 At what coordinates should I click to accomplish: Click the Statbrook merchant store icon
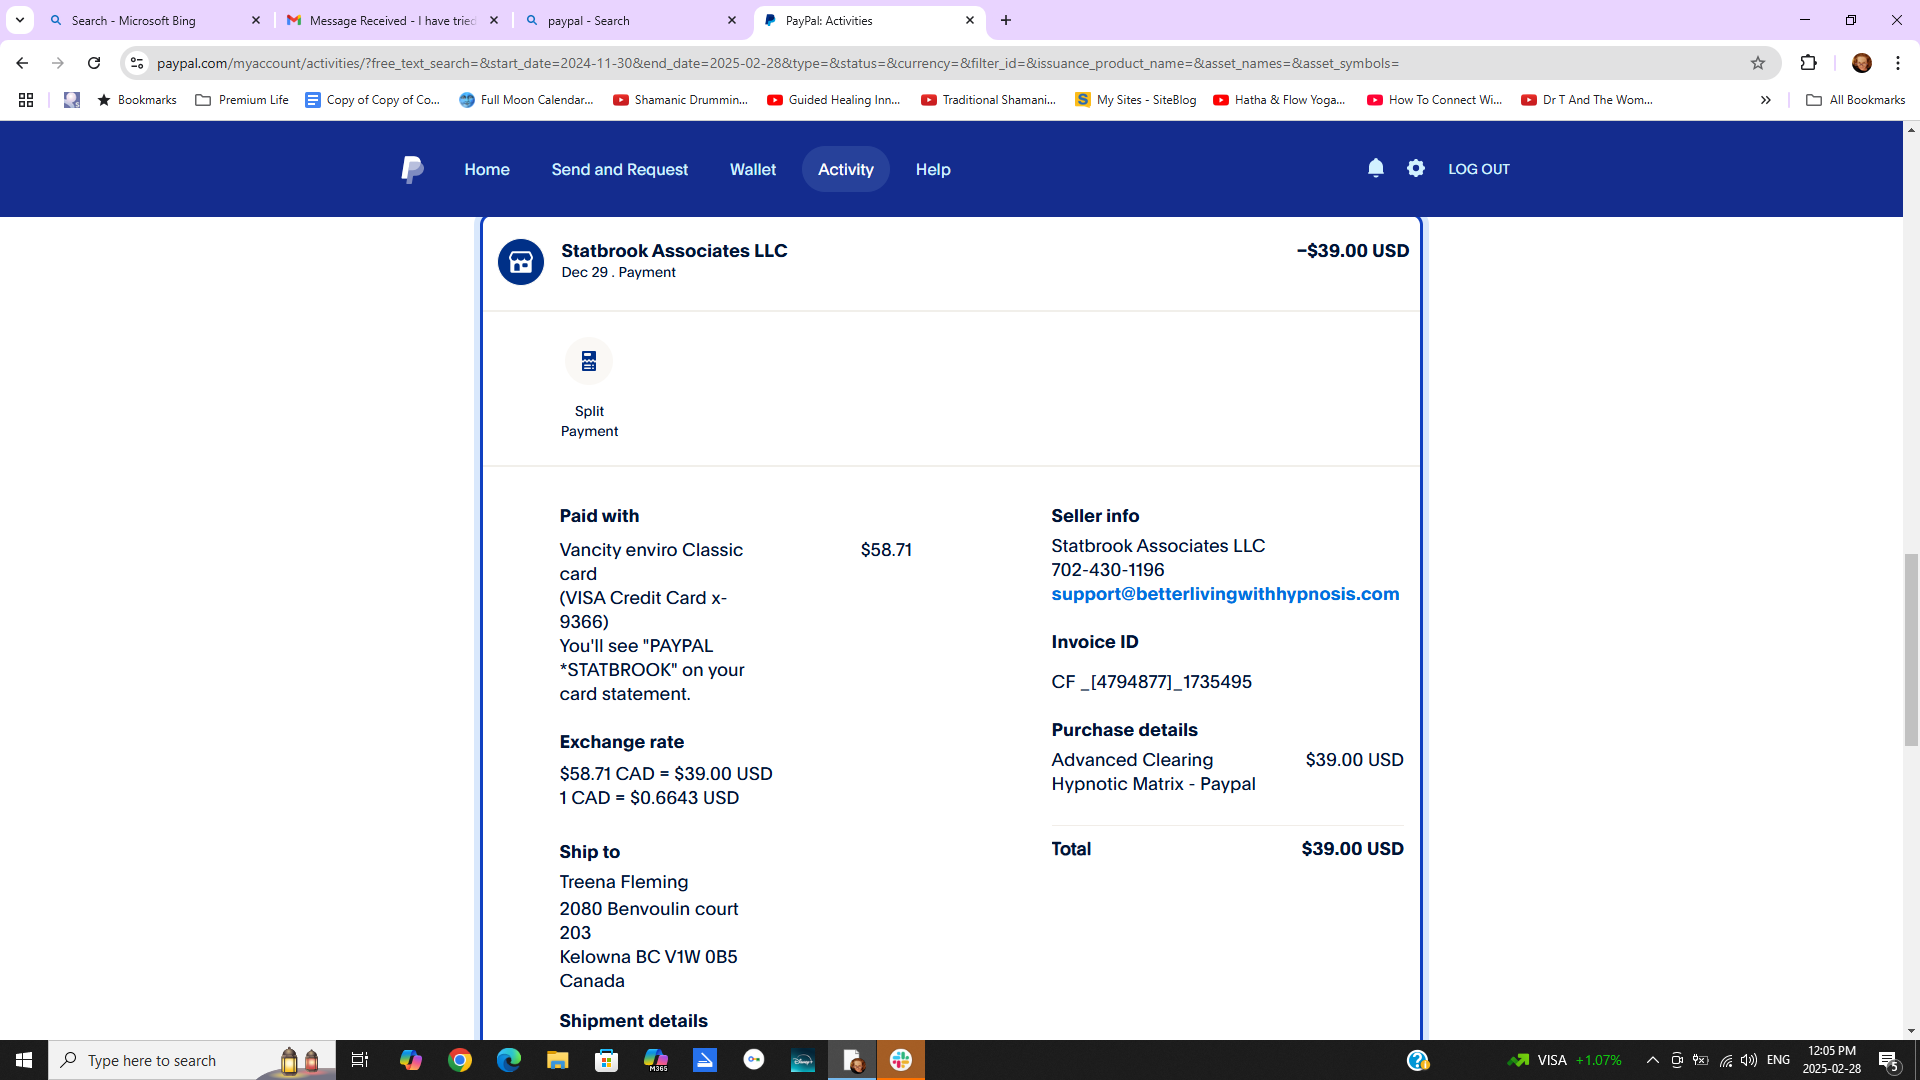[520, 262]
